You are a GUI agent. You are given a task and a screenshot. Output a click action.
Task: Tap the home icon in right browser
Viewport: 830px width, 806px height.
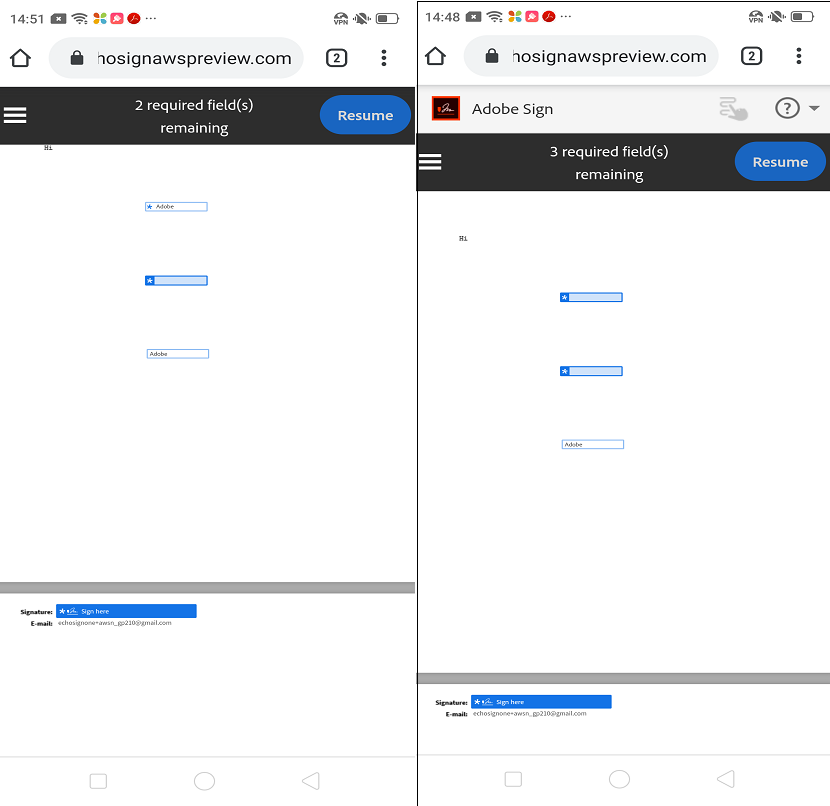(435, 56)
